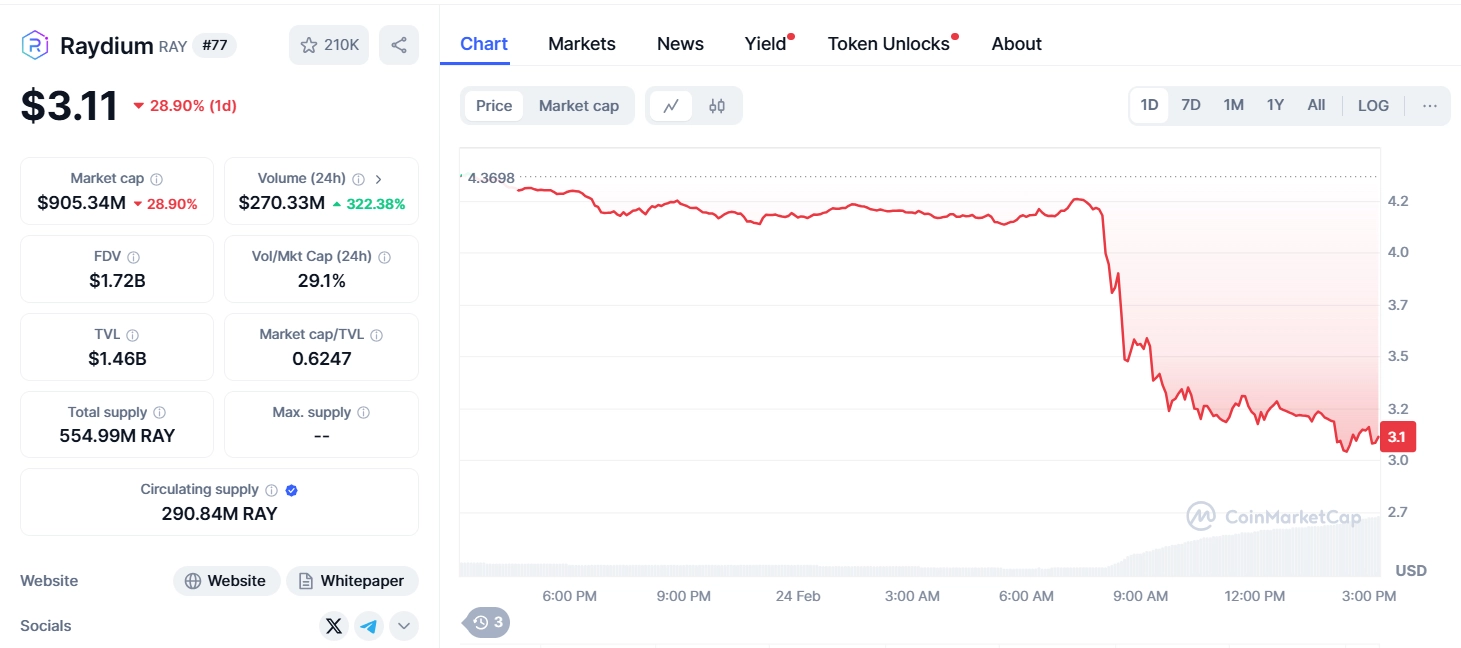This screenshot has height=648, width=1461.
Task: Switch to candlestick chart icon
Action: pos(717,106)
